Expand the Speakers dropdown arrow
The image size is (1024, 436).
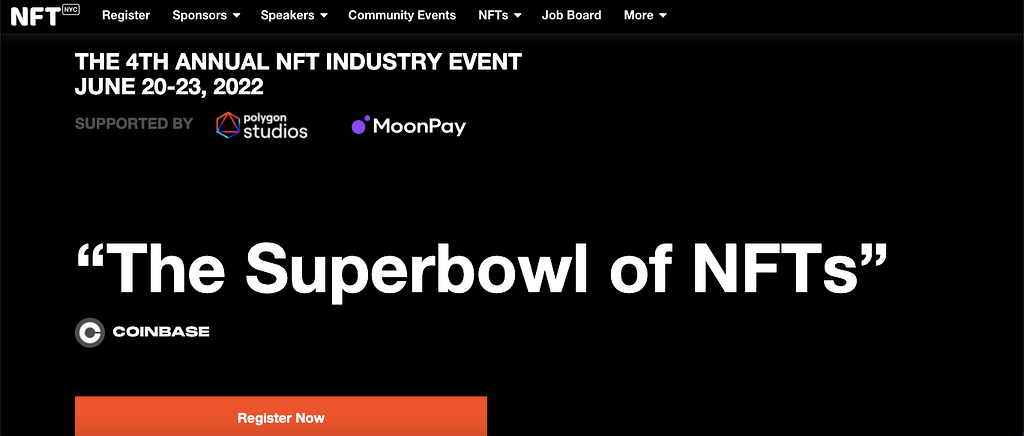(x=324, y=15)
